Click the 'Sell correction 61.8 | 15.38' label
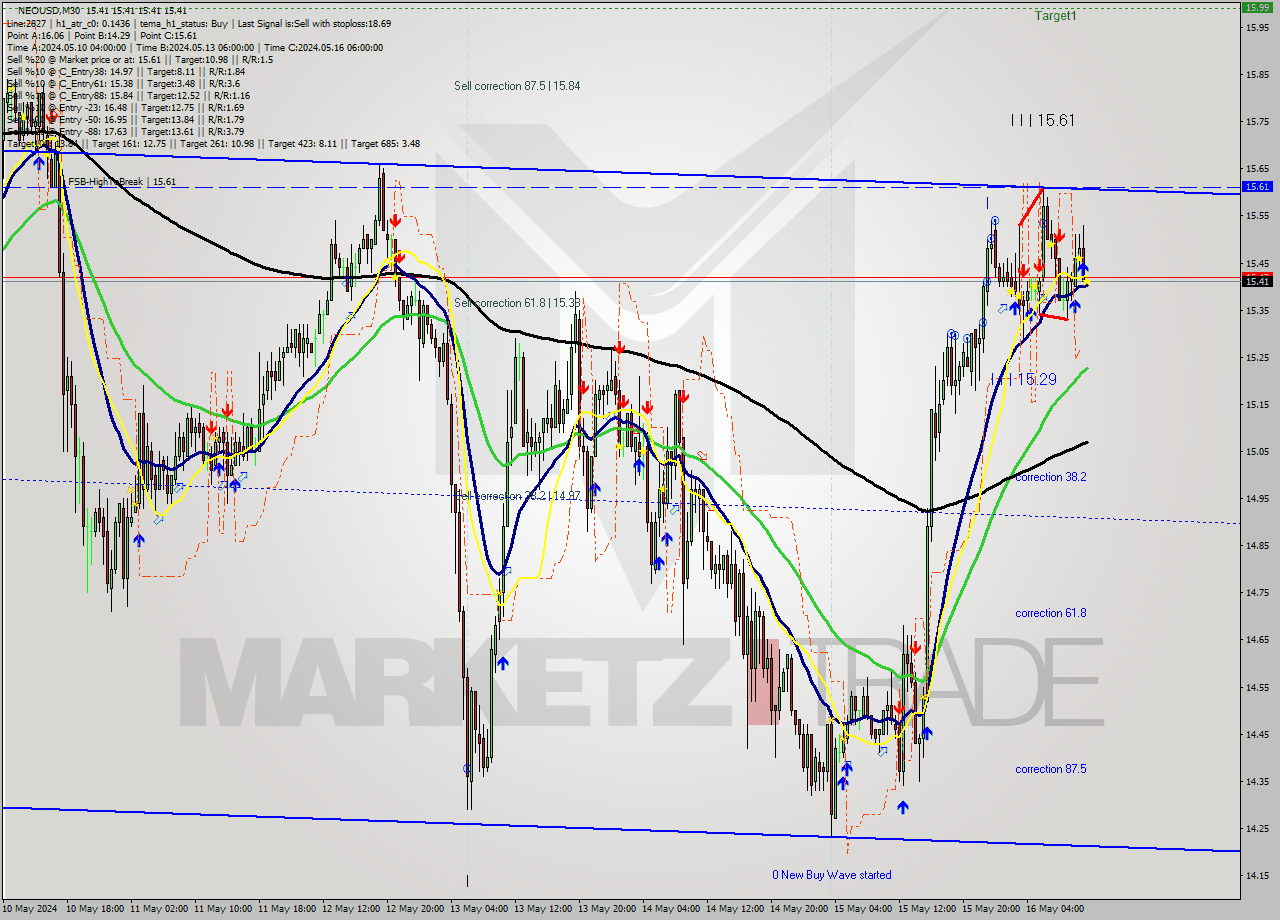 [518, 302]
